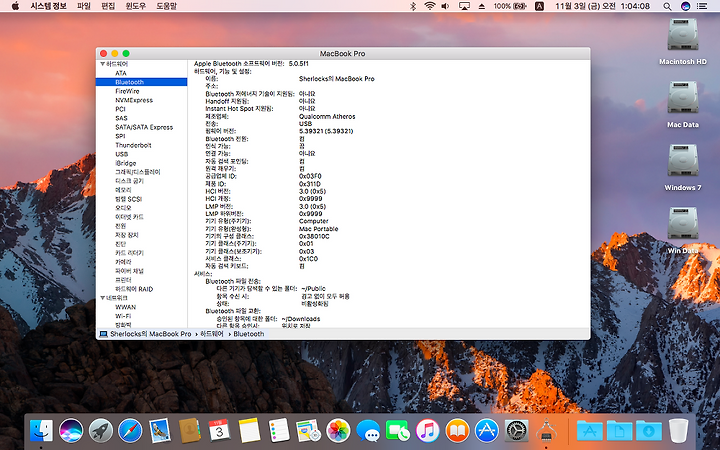
Task: Open Spotlight search magnifier
Action: (x=667, y=6)
